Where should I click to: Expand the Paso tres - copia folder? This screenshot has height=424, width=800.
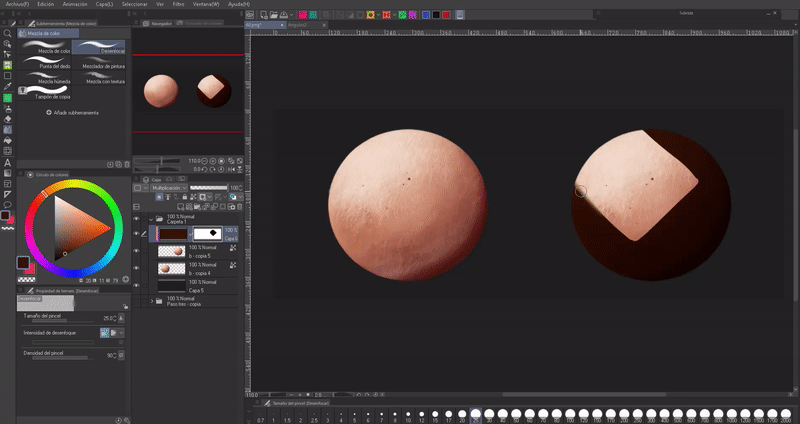pyautogui.click(x=152, y=300)
